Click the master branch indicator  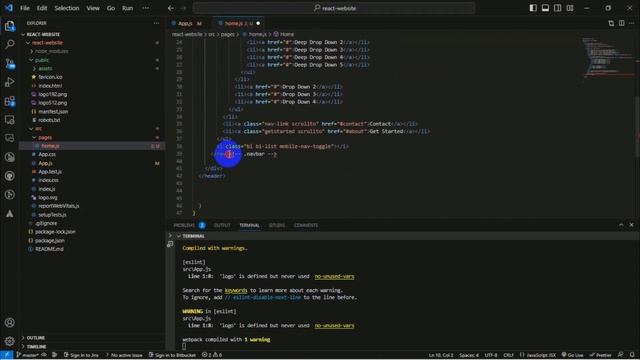[x=27, y=355]
